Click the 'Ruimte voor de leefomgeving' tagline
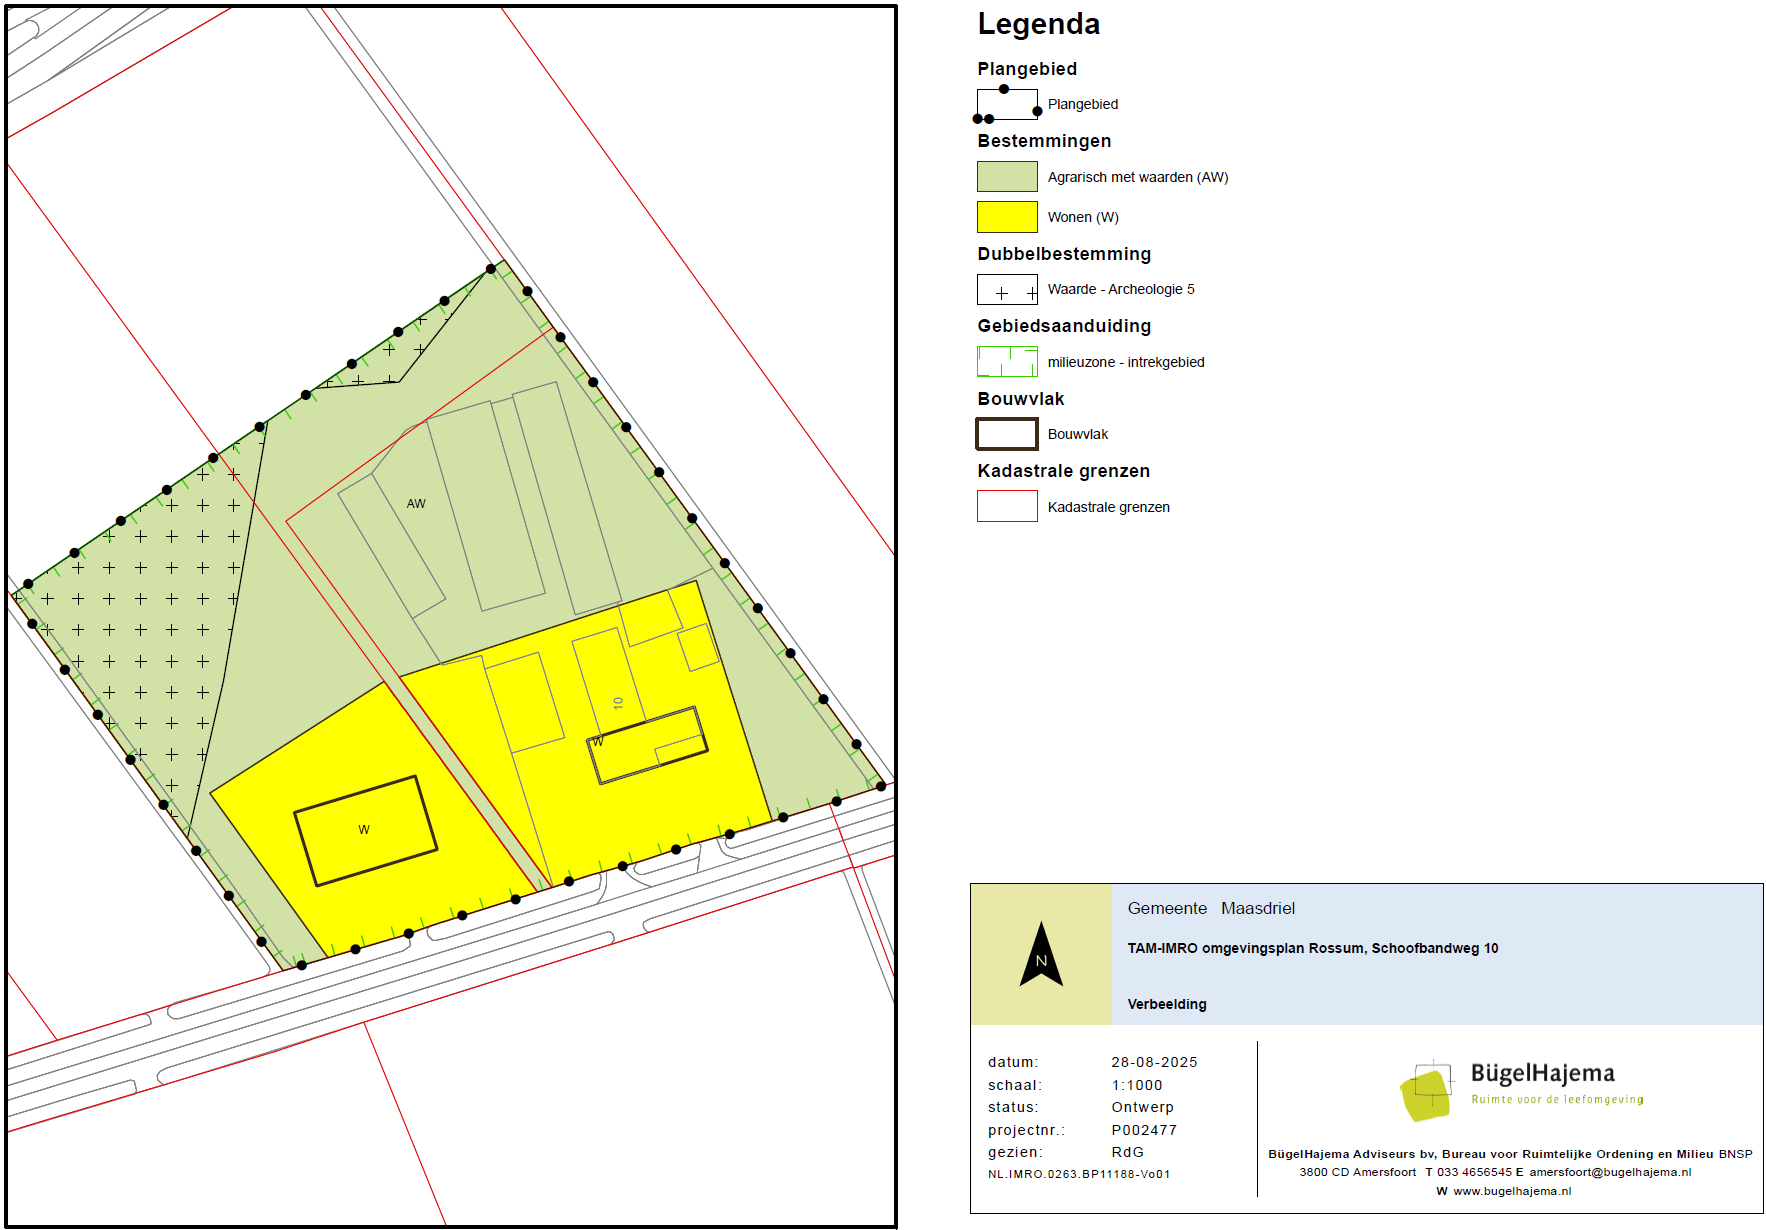Image resolution: width=1766 pixels, height=1230 pixels. 1557,1099
